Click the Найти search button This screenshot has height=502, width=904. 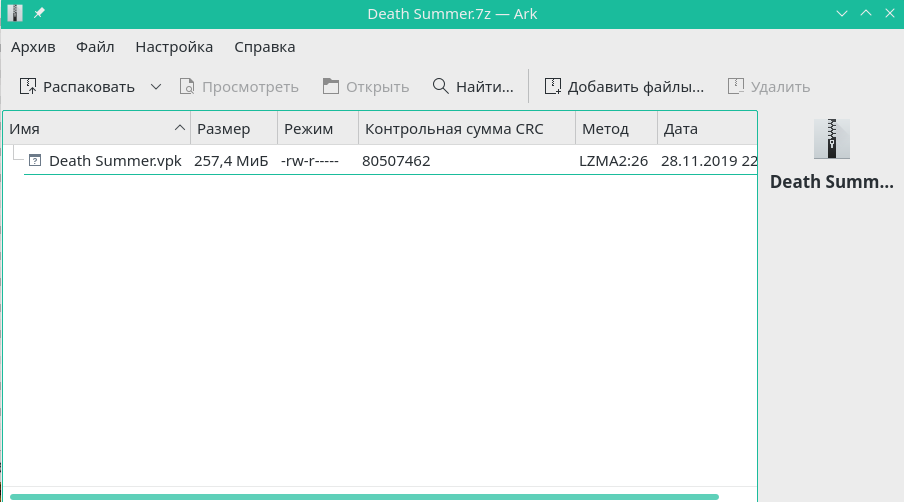tap(473, 86)
